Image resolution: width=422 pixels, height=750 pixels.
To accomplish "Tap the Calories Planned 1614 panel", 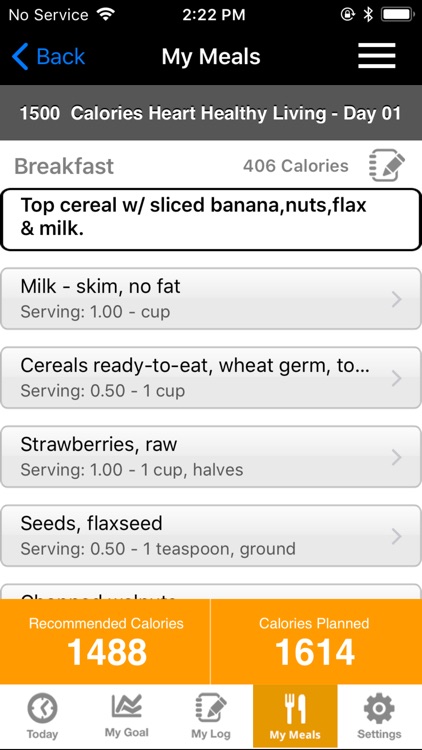I will pyautogui.click(x=316, y=641).
